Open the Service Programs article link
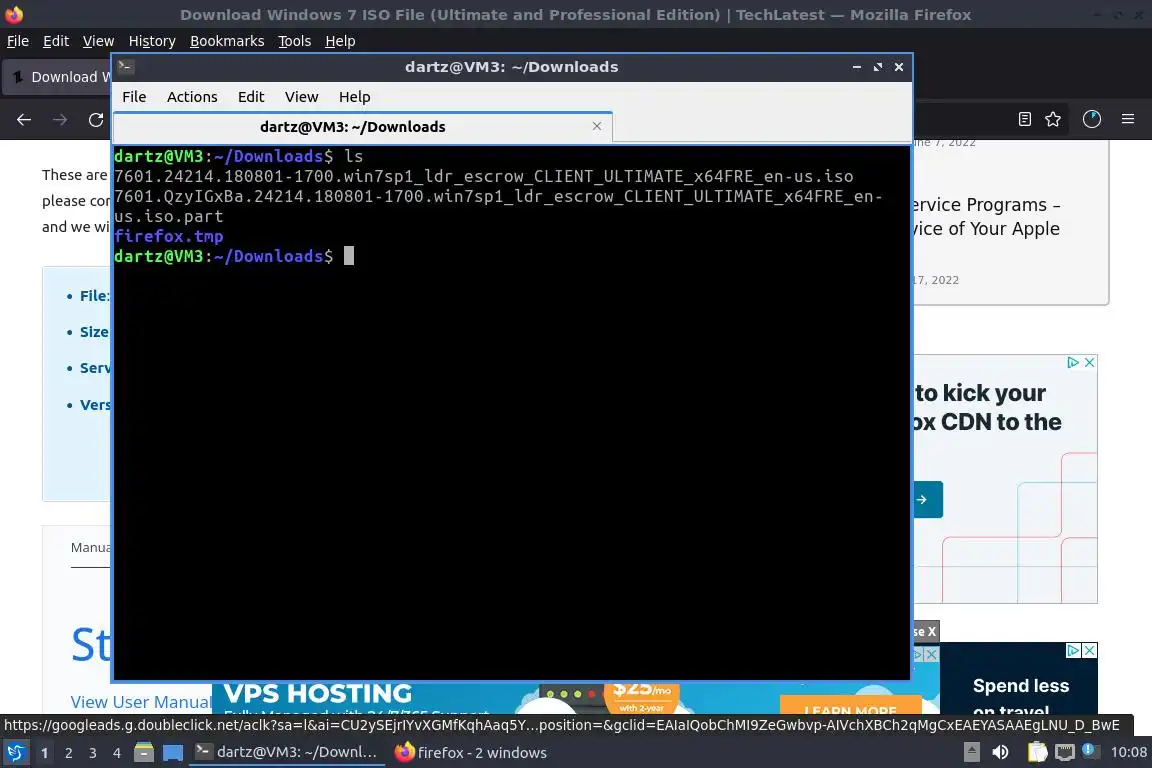This screenshot has width=1152, height=768. point(987,217)
